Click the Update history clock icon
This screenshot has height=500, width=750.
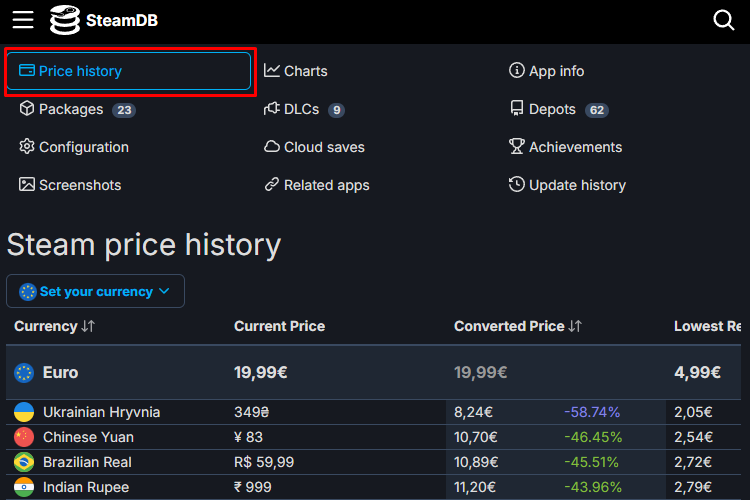pos(517,184)
